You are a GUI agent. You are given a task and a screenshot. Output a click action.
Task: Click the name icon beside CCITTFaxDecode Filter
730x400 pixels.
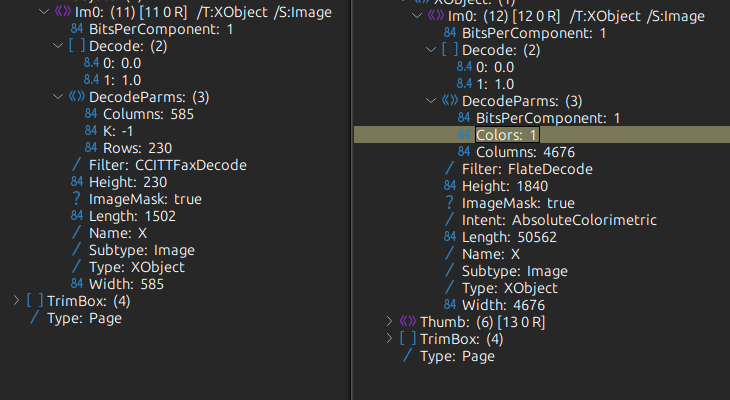click(x=77, y=165)
